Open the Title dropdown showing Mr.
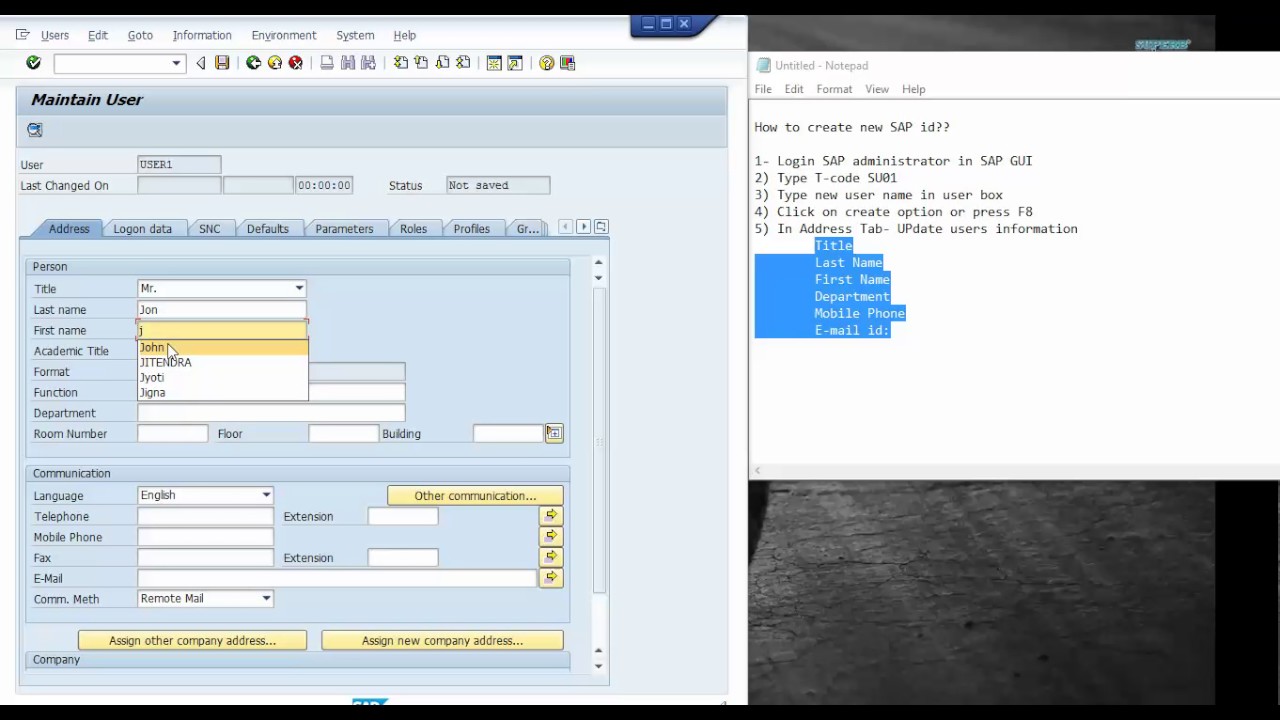This screenshot has height=720, width=1280. click(x=299, y=288)
